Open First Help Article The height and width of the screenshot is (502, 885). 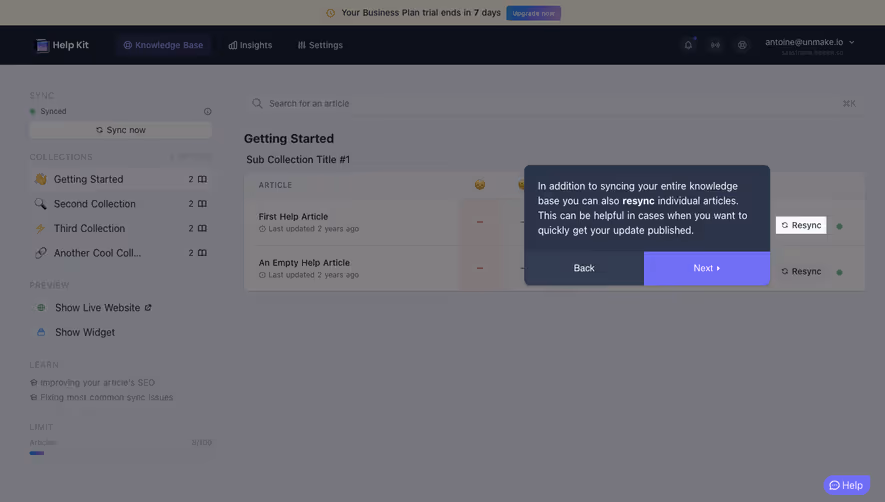[293, 217]
